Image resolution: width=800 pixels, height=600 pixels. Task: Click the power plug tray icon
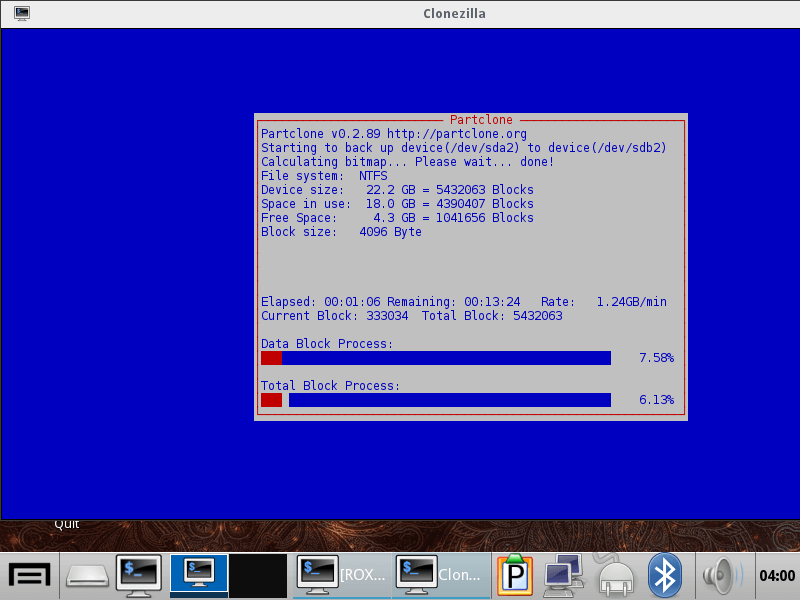tap(616, 577)
